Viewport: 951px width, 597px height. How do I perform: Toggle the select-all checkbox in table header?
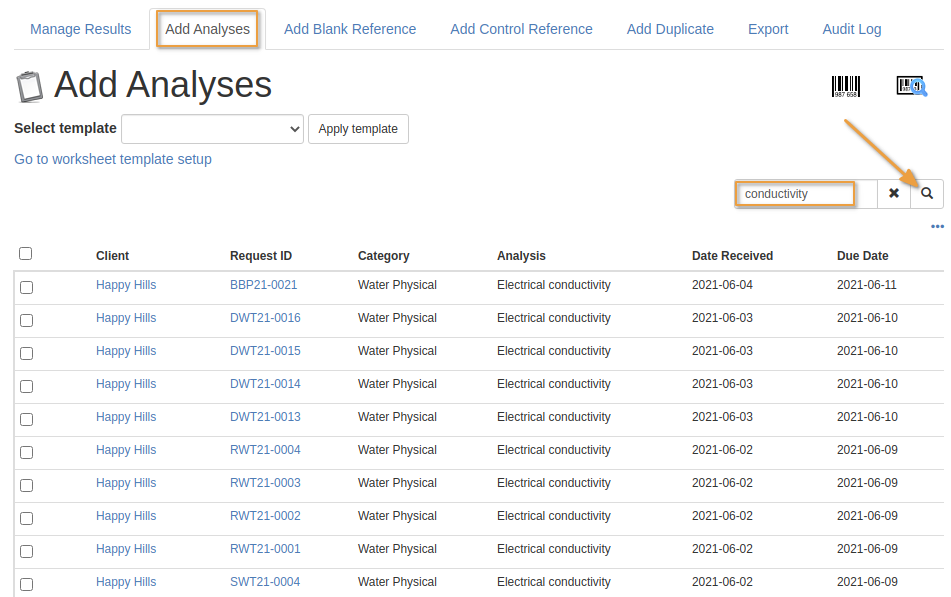[25, 253]
